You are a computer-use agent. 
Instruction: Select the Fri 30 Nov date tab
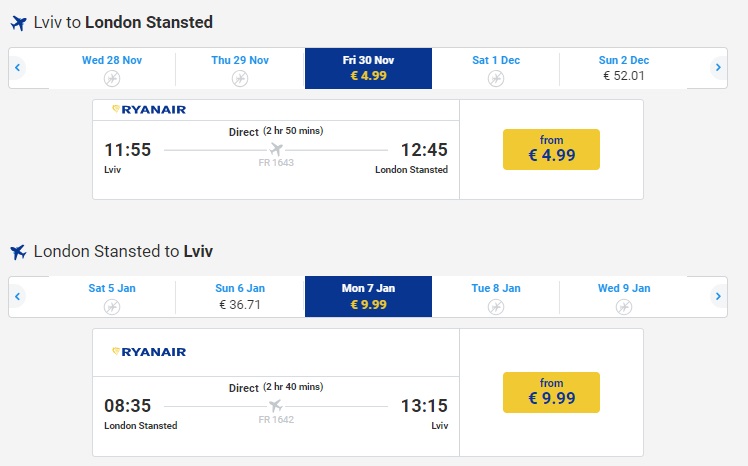[368, 68]
